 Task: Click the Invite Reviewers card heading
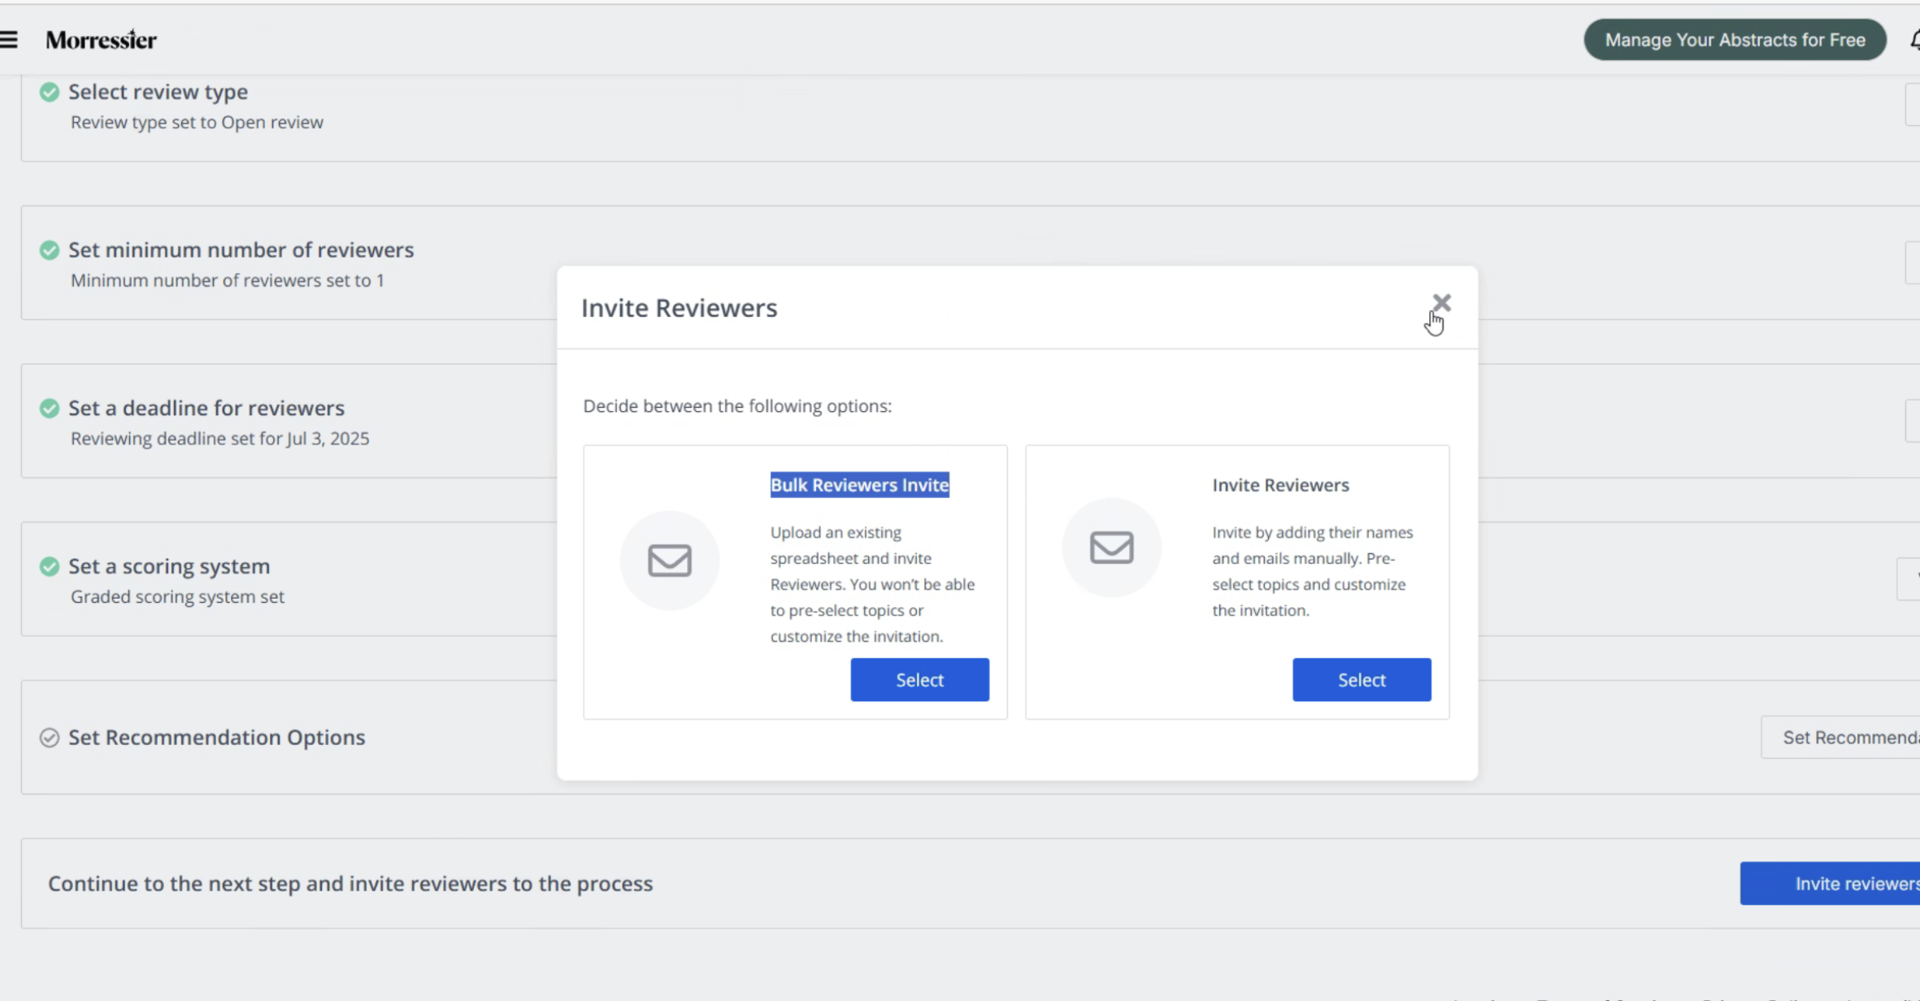click(1280, 485)
